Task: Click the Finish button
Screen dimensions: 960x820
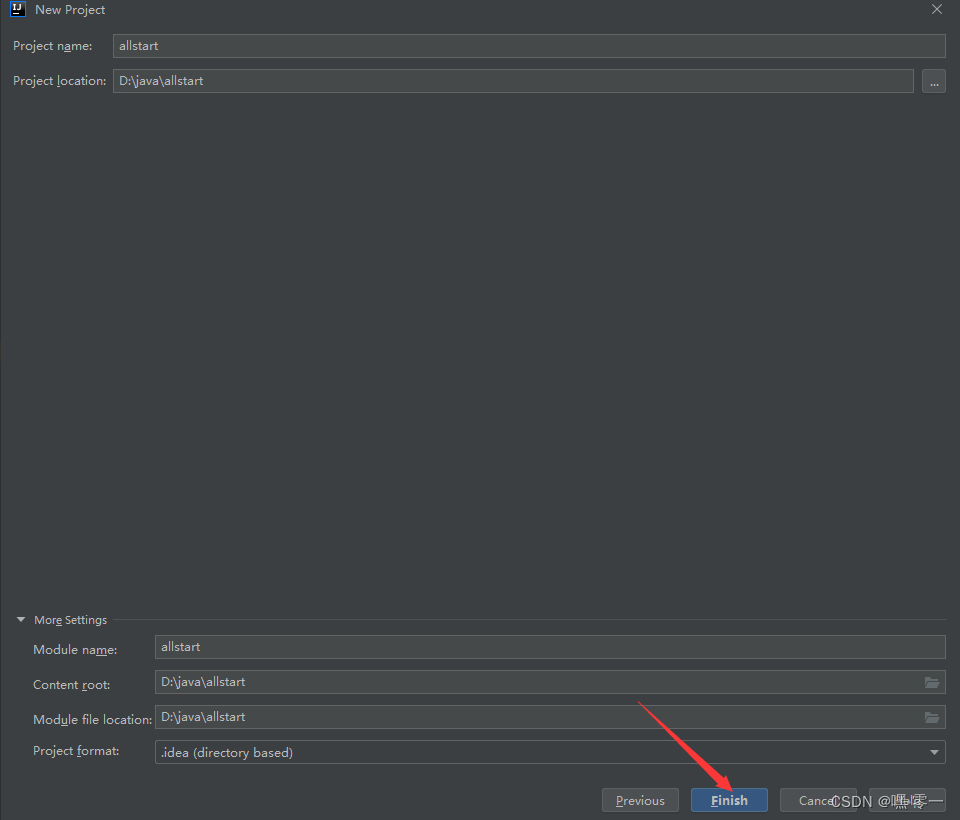Action: pos(729,800)
